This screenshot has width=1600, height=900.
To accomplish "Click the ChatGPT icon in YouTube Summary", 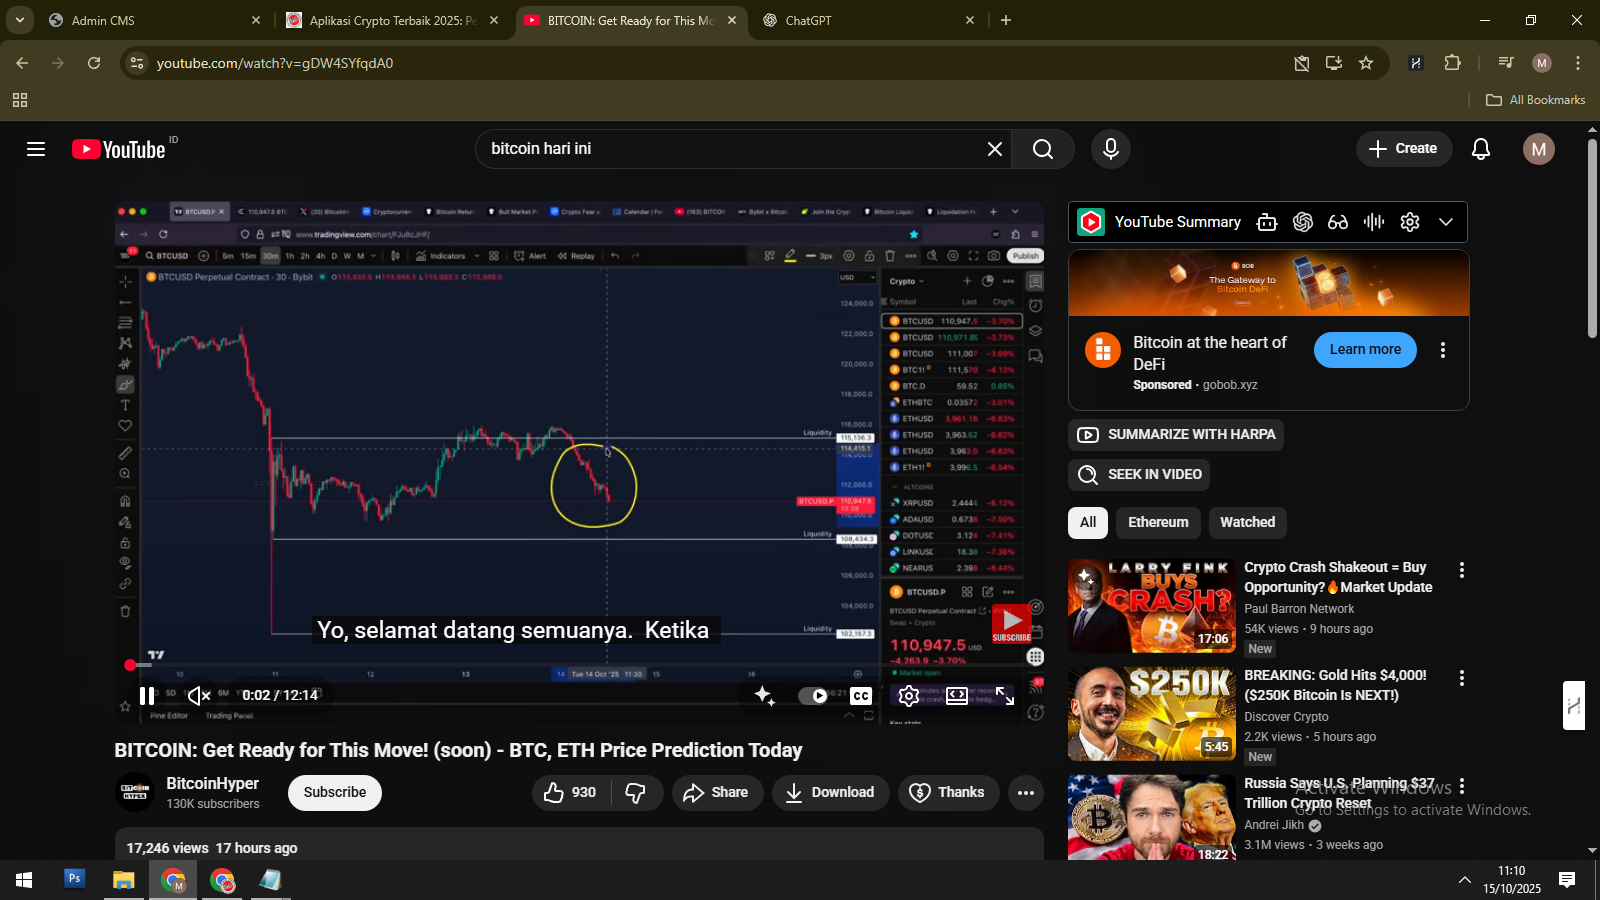I will click(x=1302, y=222).
